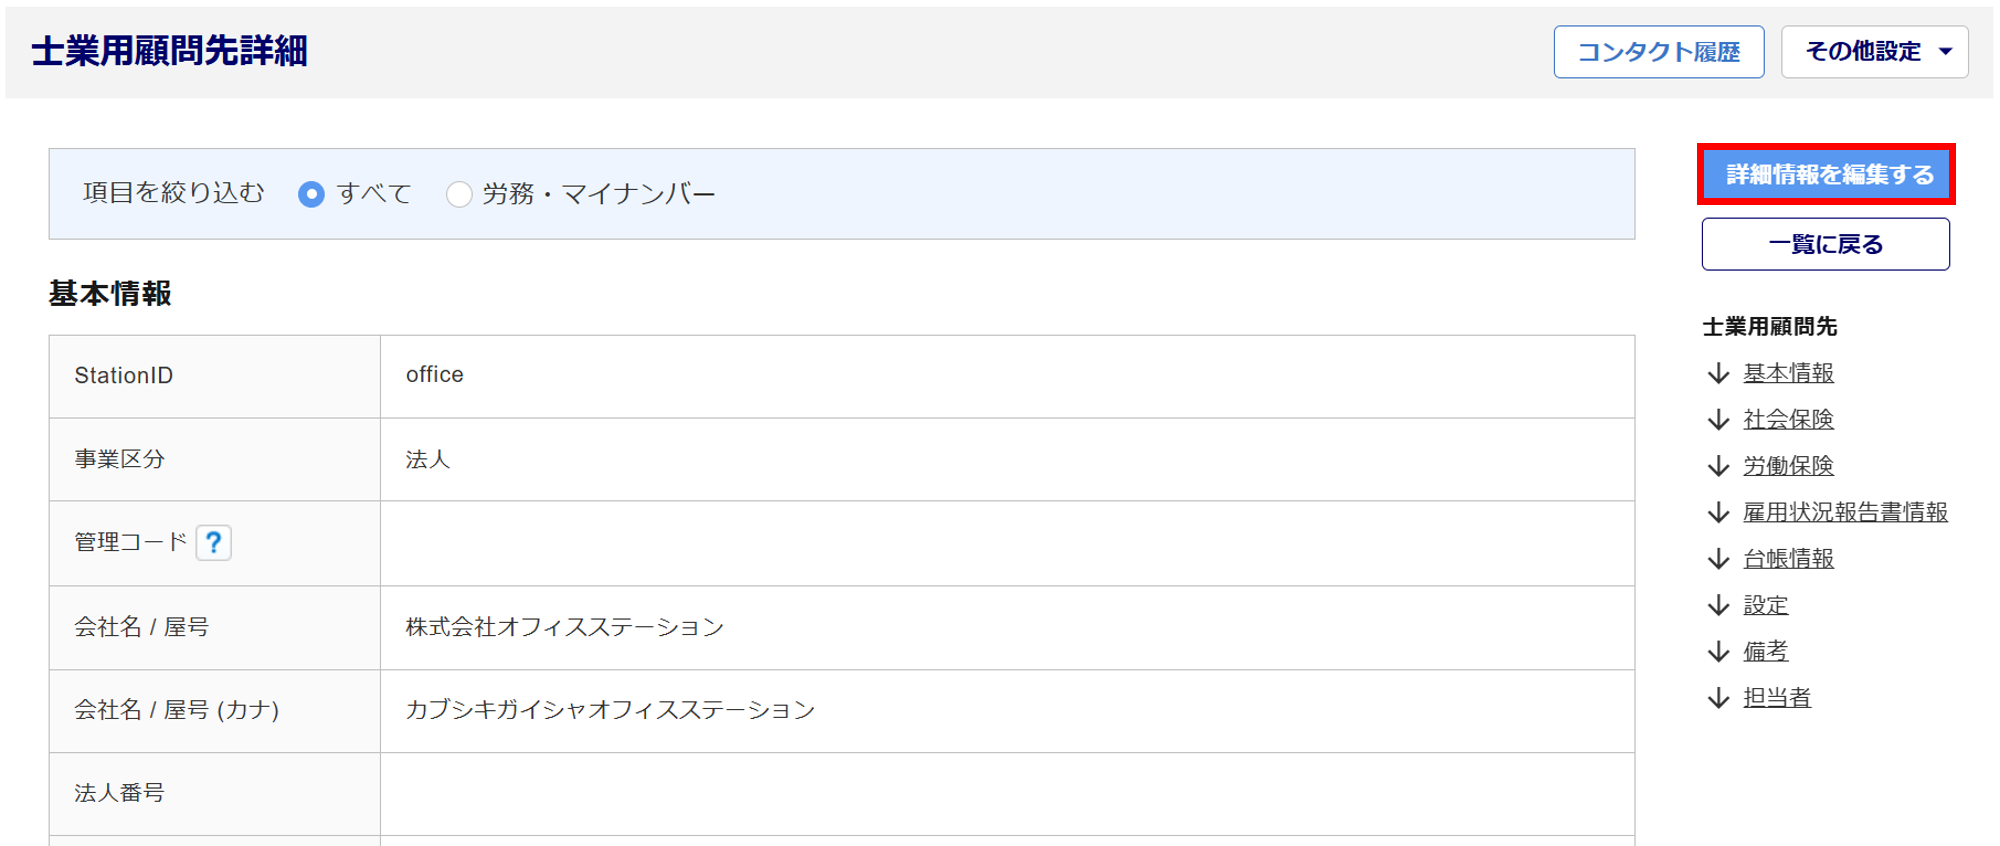Screen dimensions: 2000x846
Task: Click the down arrow icon next to 基本情報
Action: 1718,373
